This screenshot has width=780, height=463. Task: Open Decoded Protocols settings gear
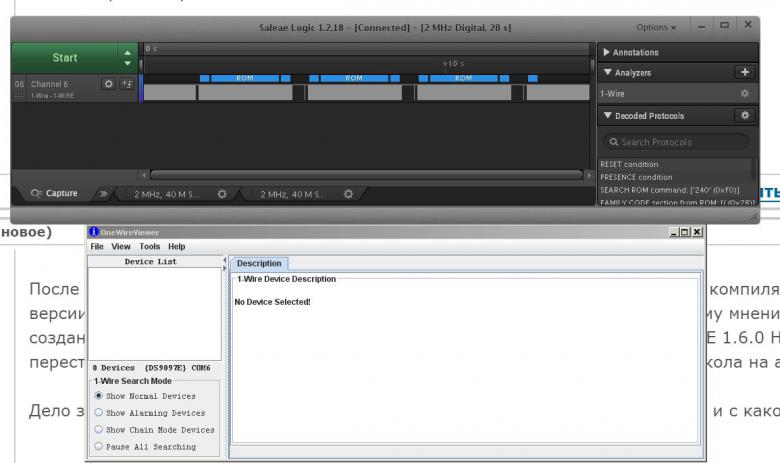click(745, 115)
